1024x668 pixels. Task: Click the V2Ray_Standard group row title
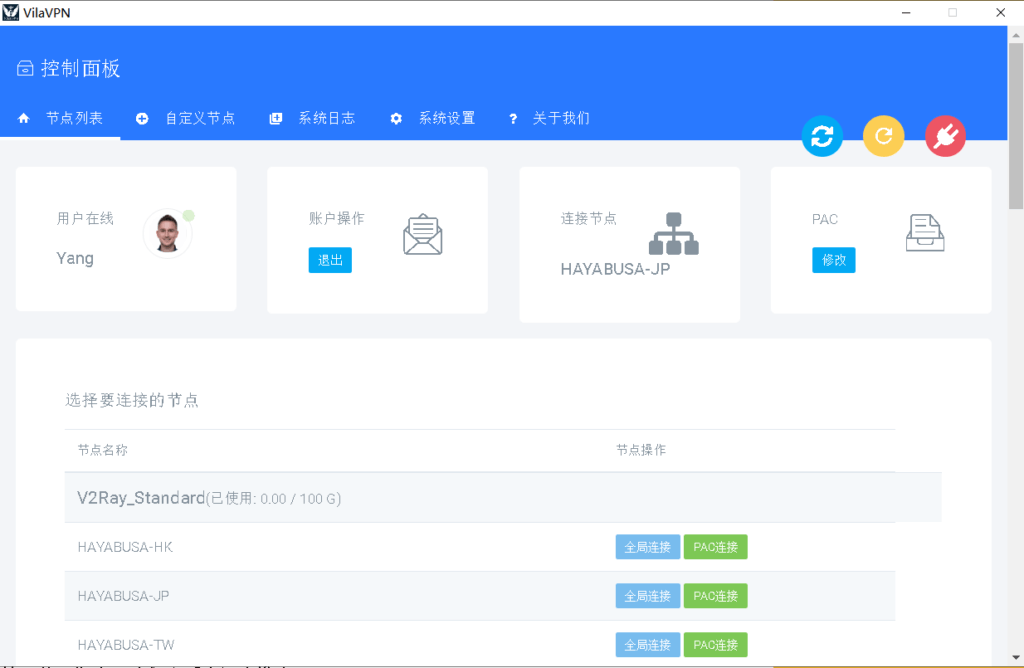tap(141, 498)
